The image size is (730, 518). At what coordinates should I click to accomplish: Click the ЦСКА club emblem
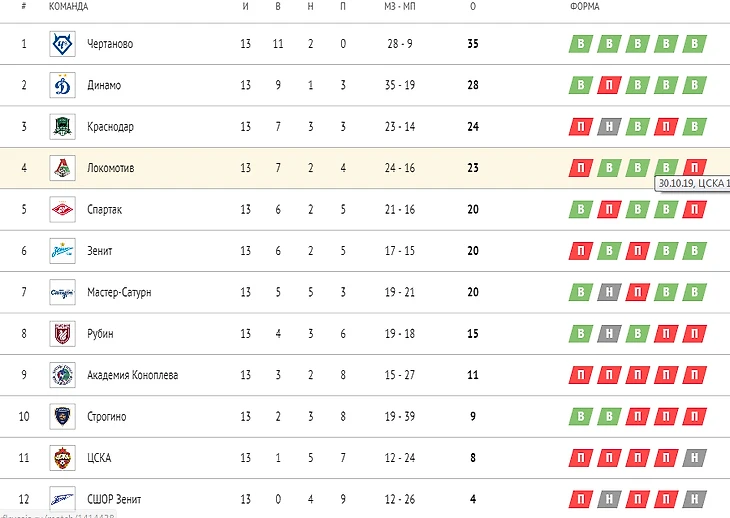[62, 458]
